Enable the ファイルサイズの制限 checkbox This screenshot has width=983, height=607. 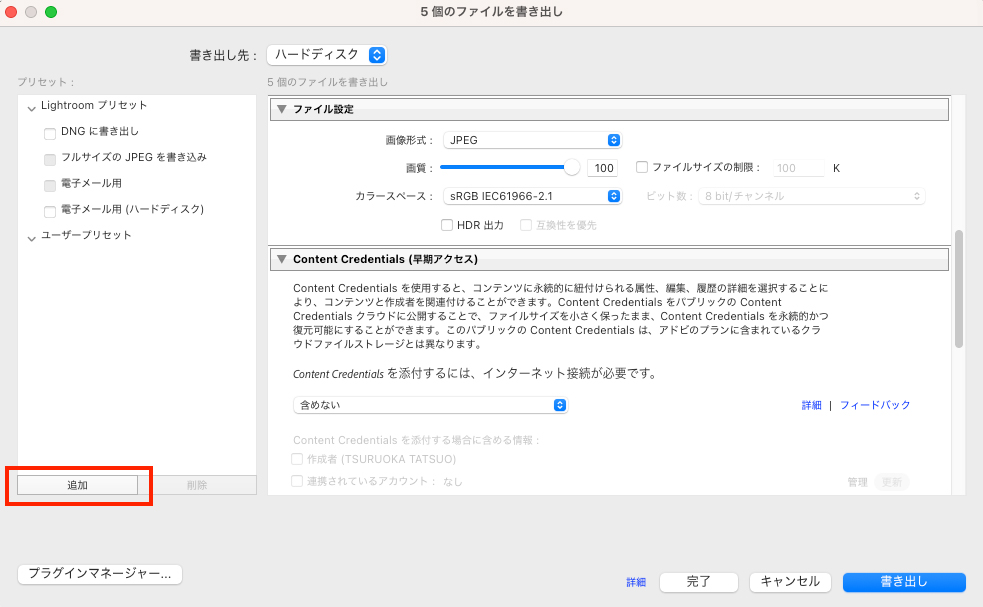(641, 167)
